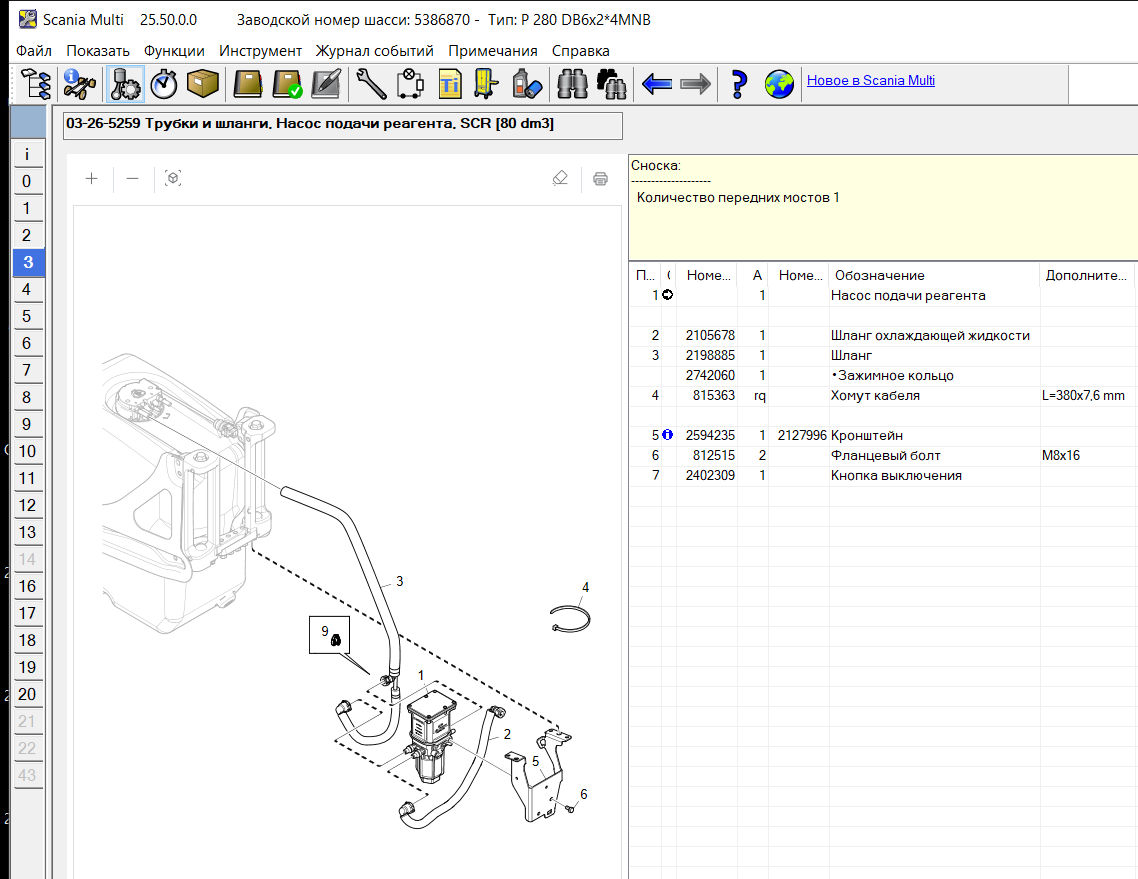The width and height of the screenshot is (1138, 879).
Task: Click the section title field 03-26-5259
Action: (343, 125)
